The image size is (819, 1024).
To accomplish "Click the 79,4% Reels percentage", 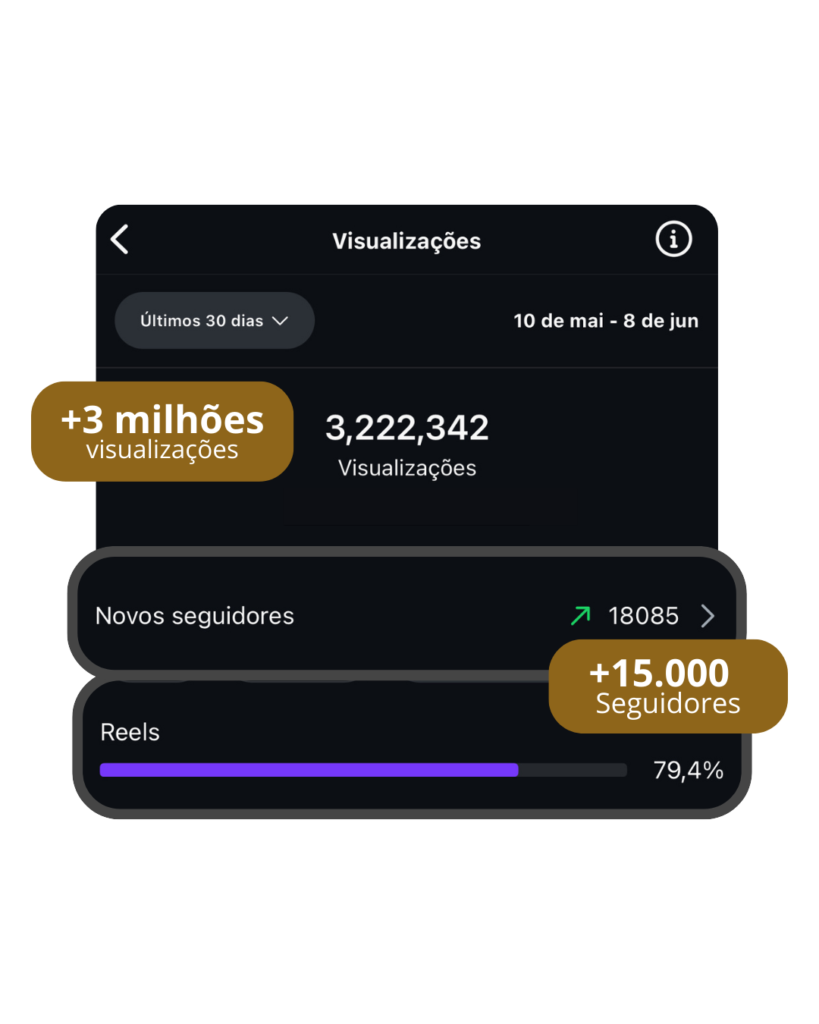I will pyautogui.click(x=688, y=770).
